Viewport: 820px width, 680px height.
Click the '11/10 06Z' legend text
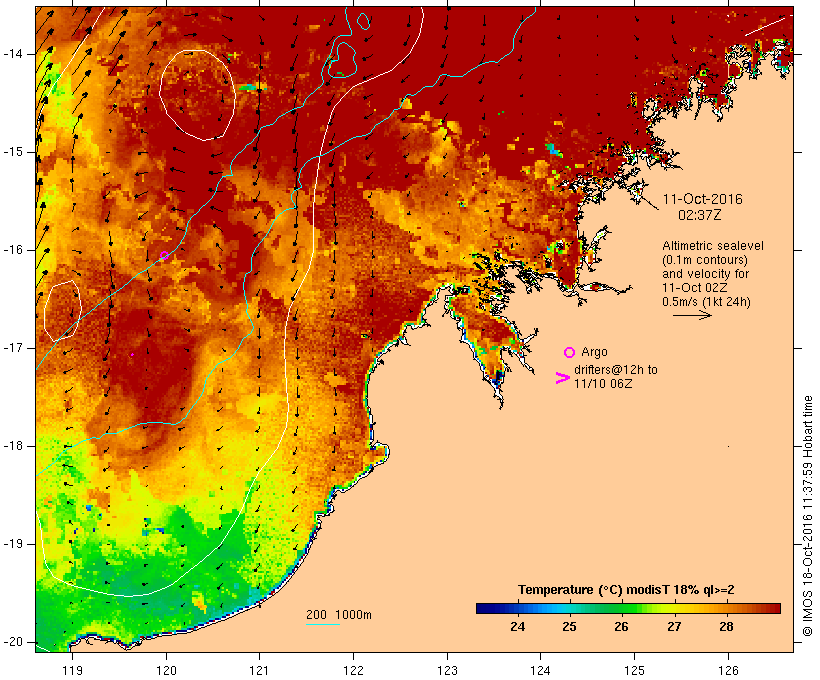(603, 383)
